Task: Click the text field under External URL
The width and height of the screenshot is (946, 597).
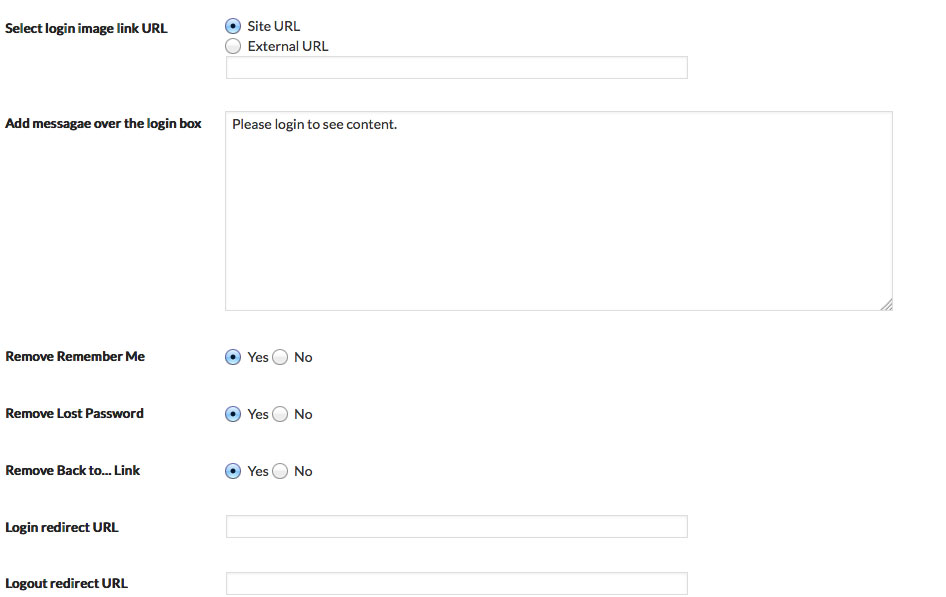Action: [457, 68]
